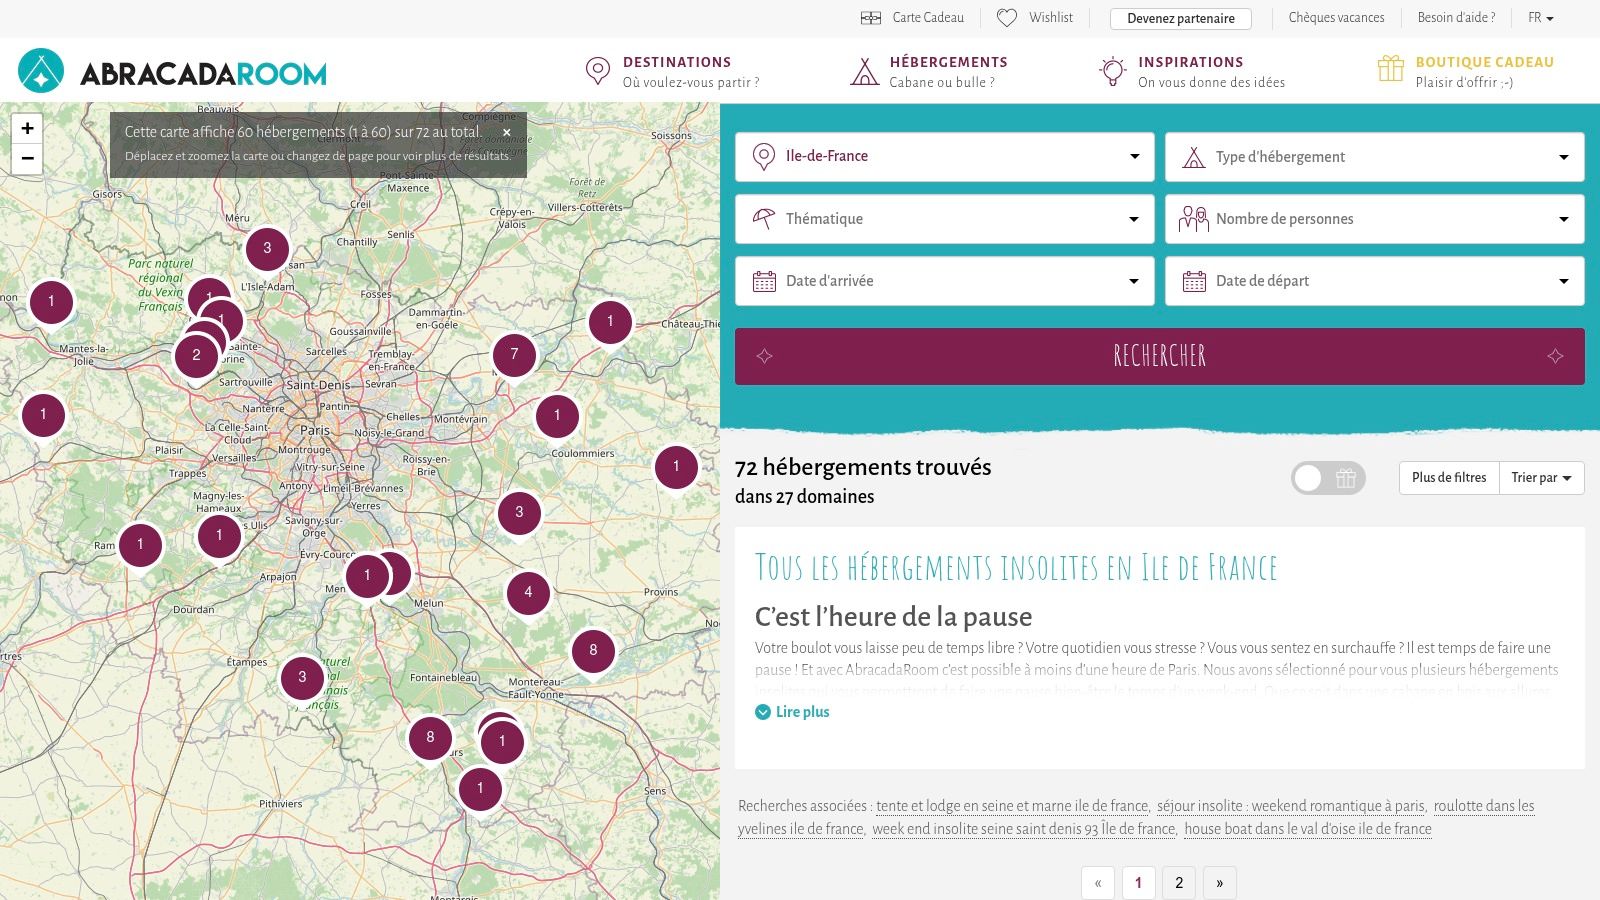Click the AbracadaRoom logo

click(x=172, y=71)
